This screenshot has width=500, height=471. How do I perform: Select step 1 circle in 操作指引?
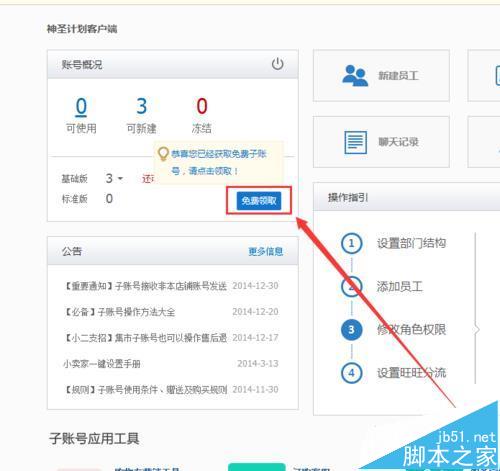(351, 243)
